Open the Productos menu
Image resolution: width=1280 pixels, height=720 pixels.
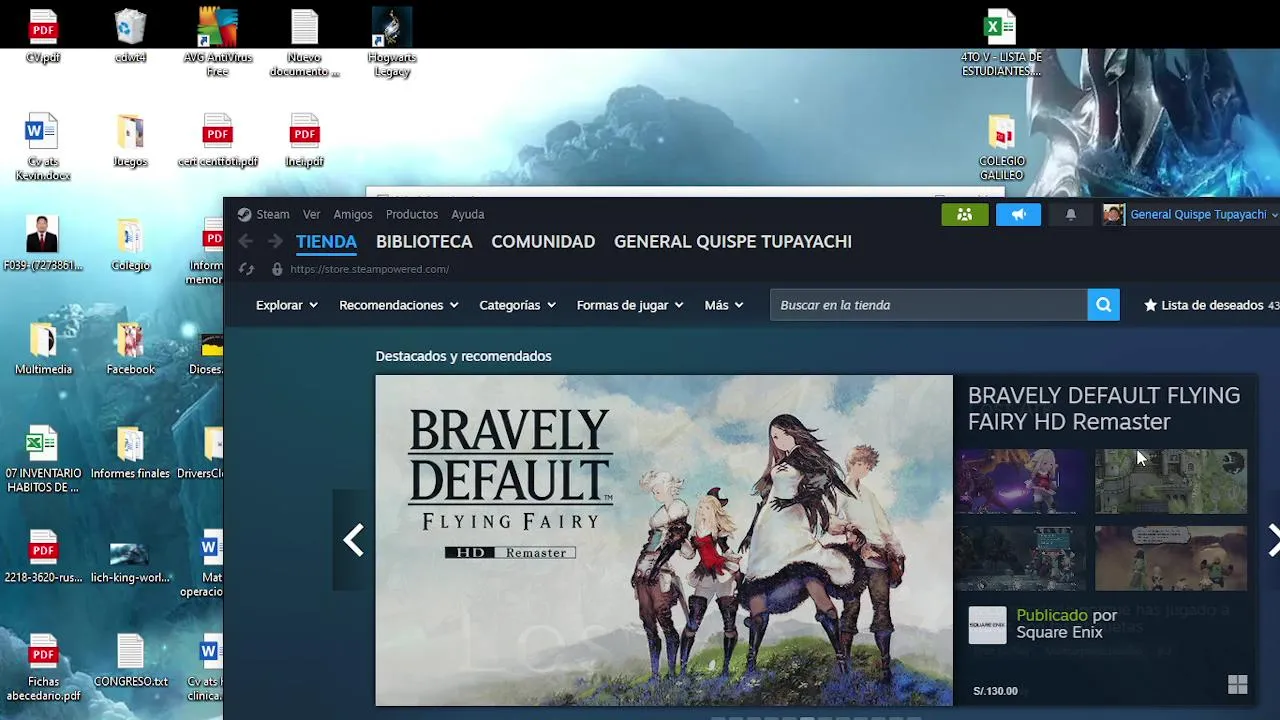pos(412,214)
